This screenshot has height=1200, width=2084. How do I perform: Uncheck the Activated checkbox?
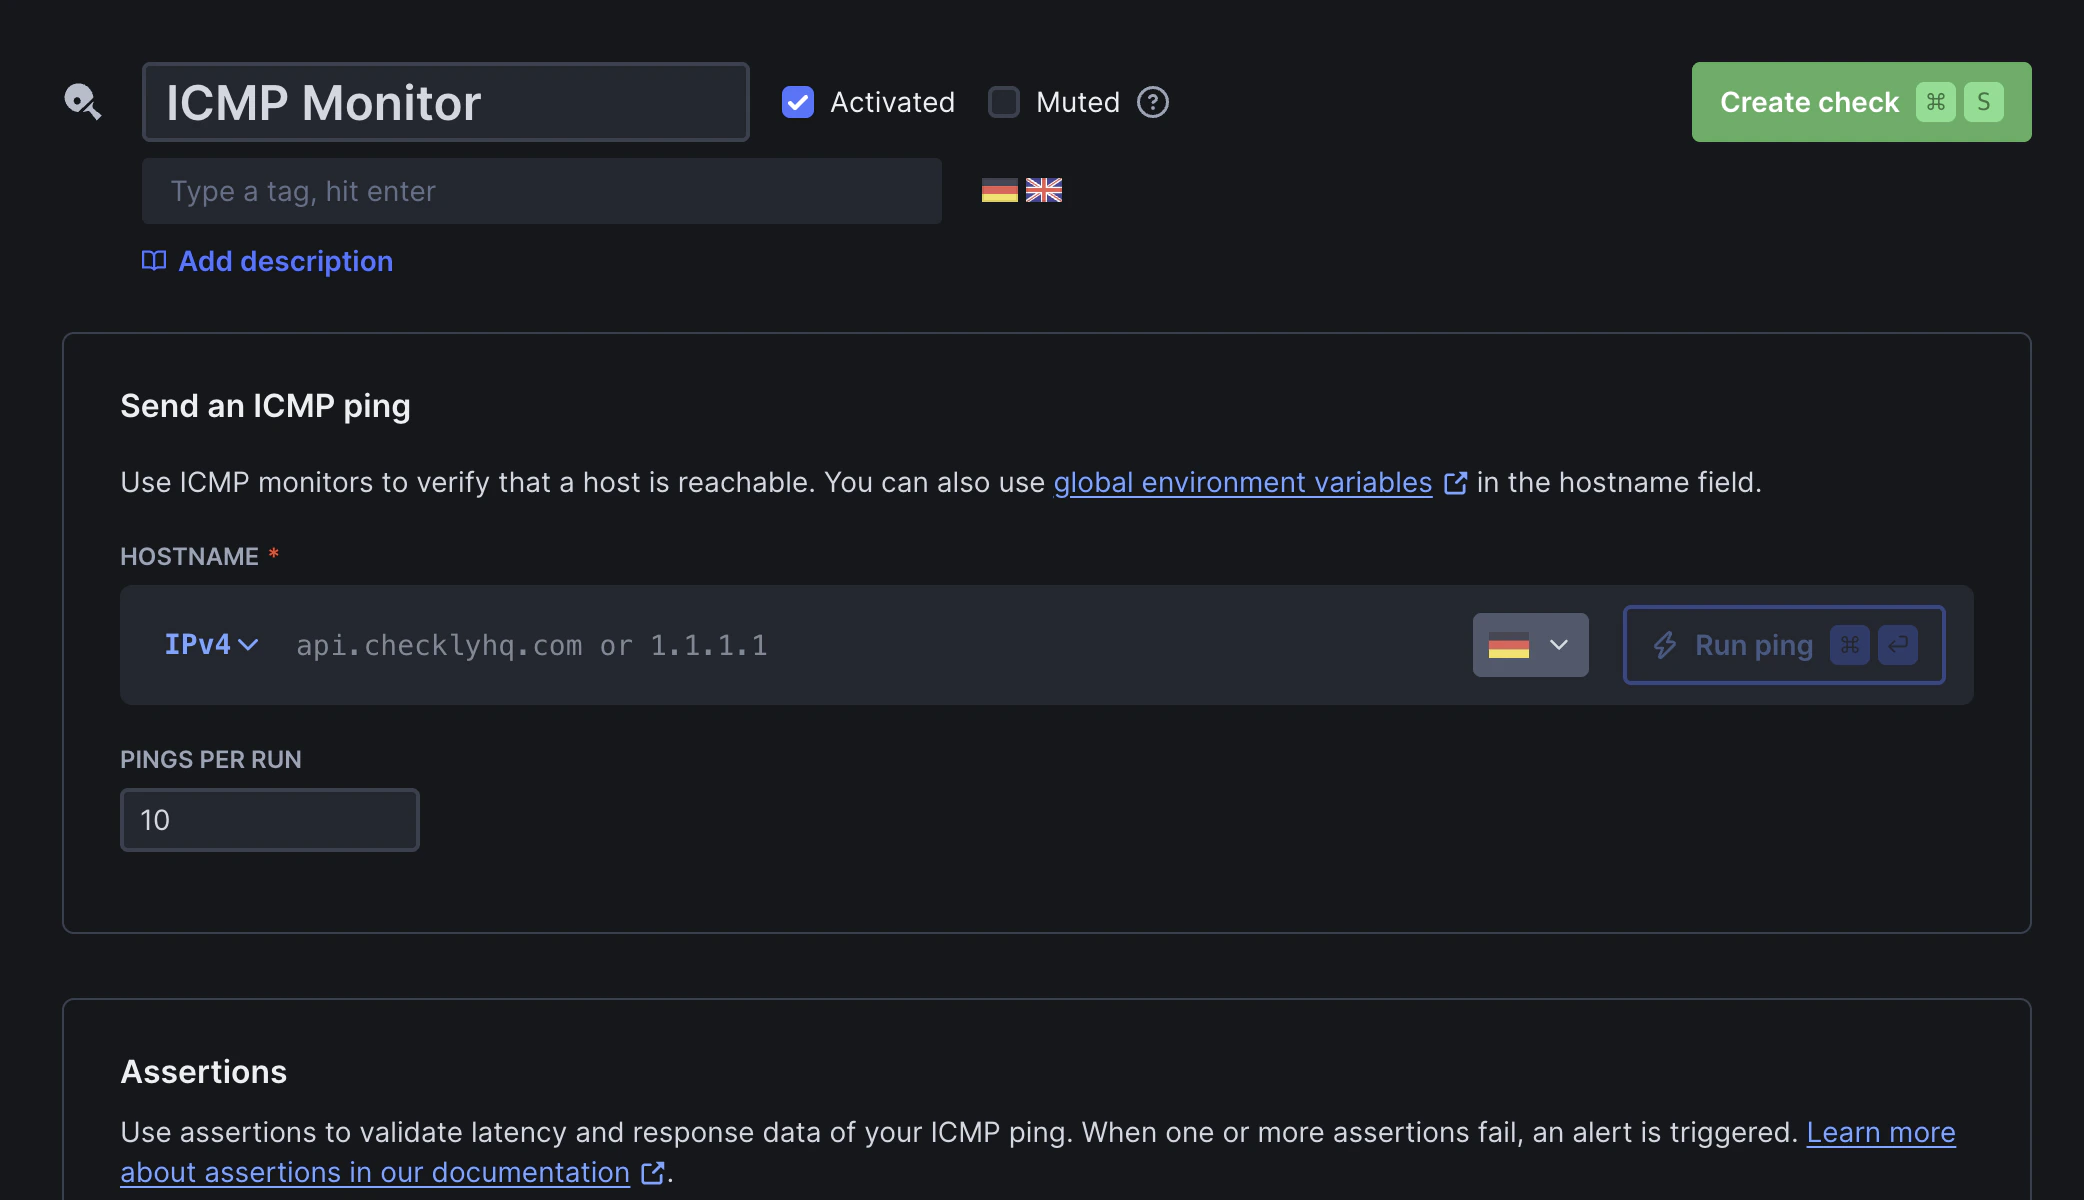coord(797,102)
